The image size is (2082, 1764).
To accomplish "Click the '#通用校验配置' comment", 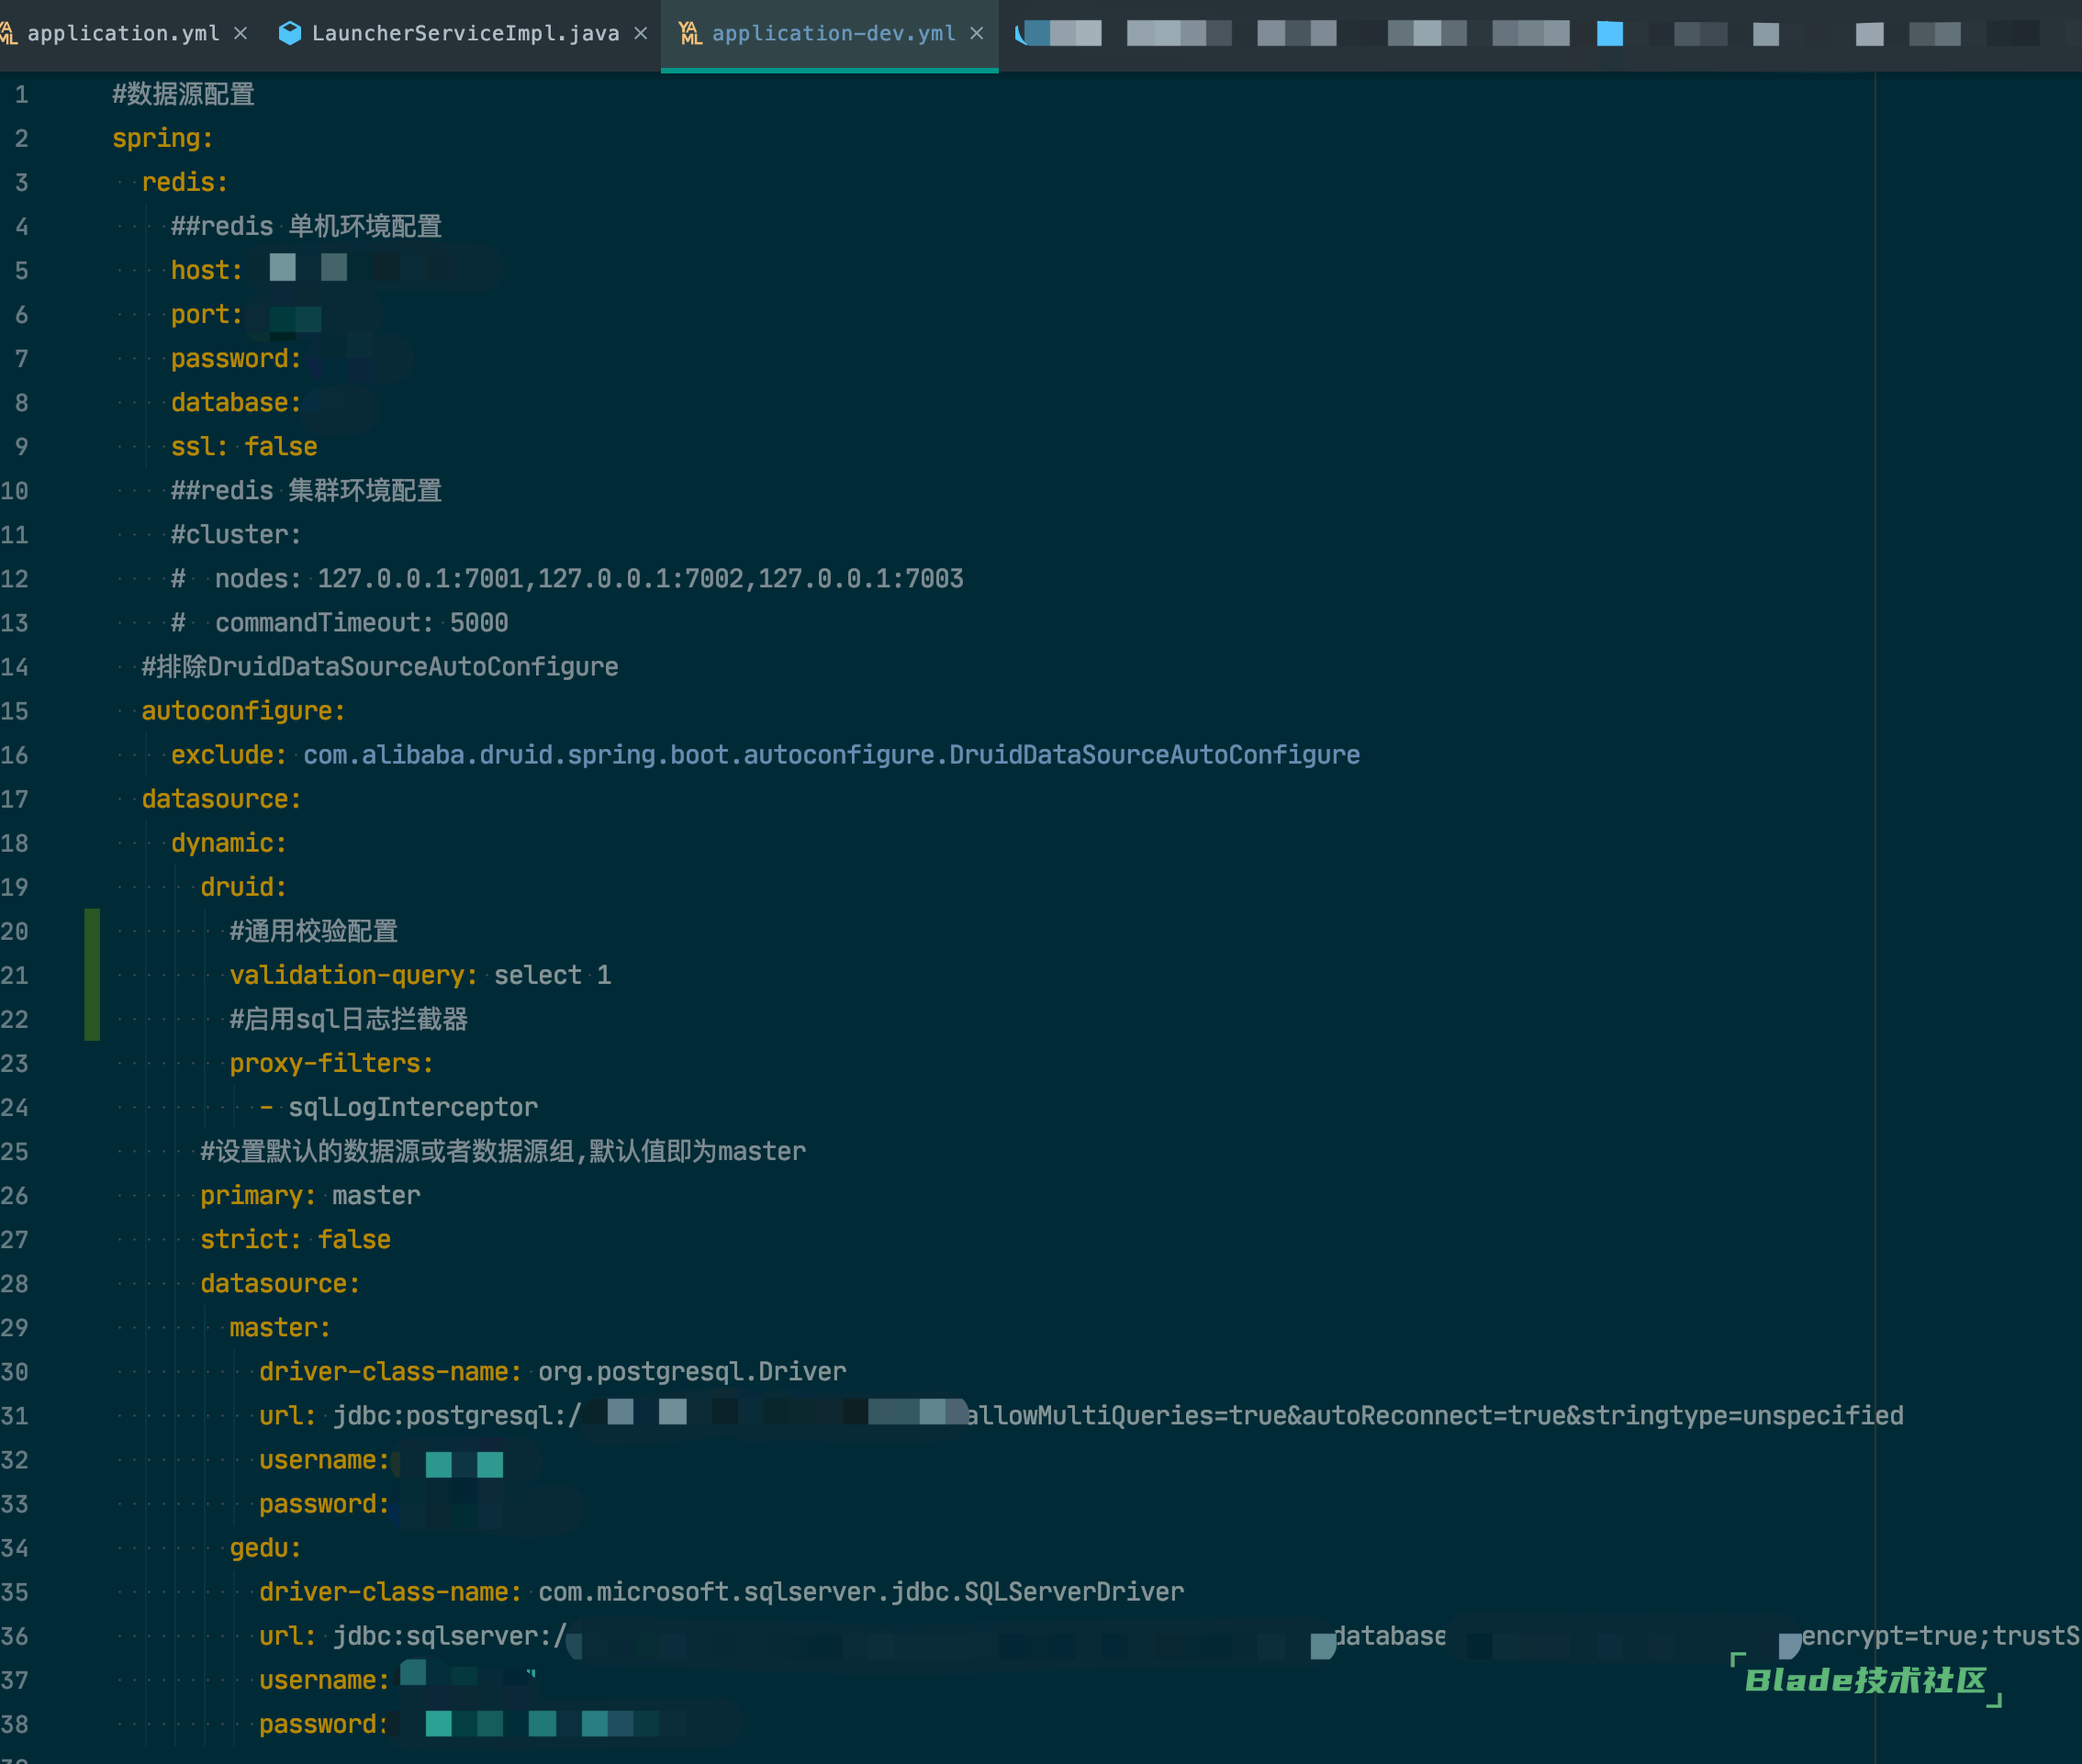I will 314,931.
